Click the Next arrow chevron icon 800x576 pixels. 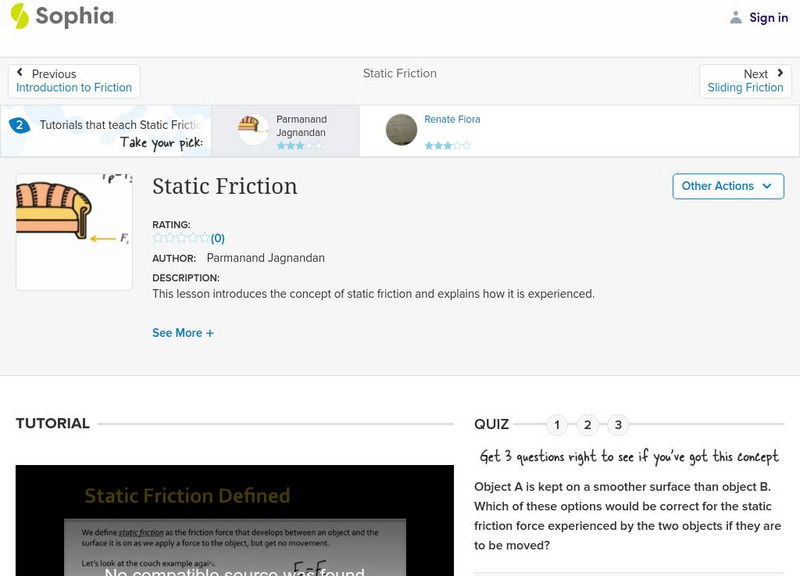click(781, 71)
